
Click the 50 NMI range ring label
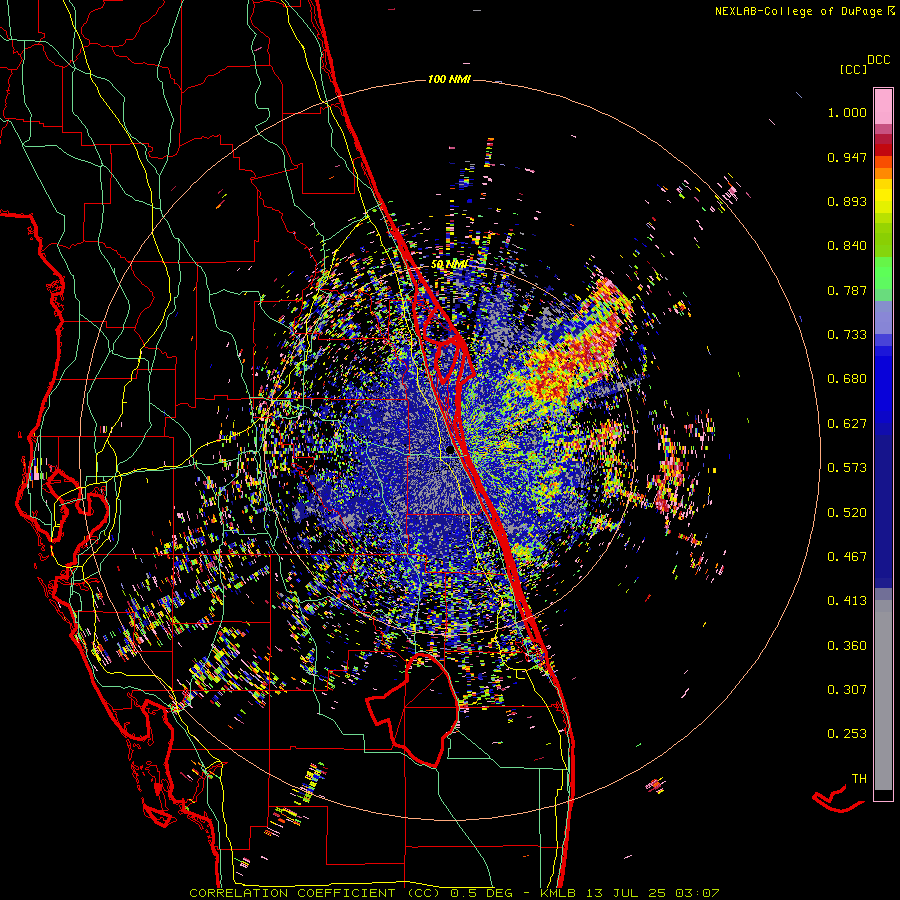449,265
